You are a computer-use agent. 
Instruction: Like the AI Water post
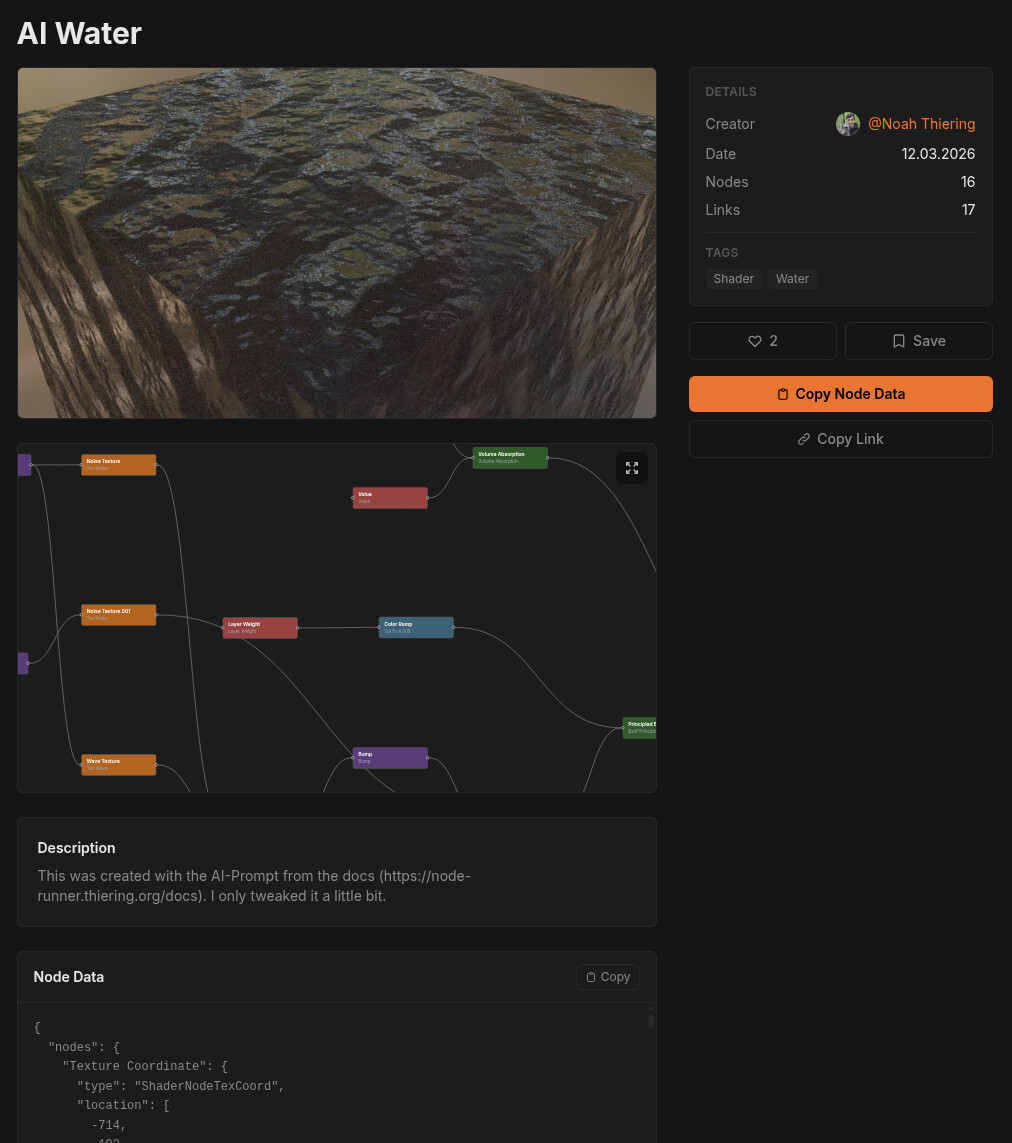763,341
